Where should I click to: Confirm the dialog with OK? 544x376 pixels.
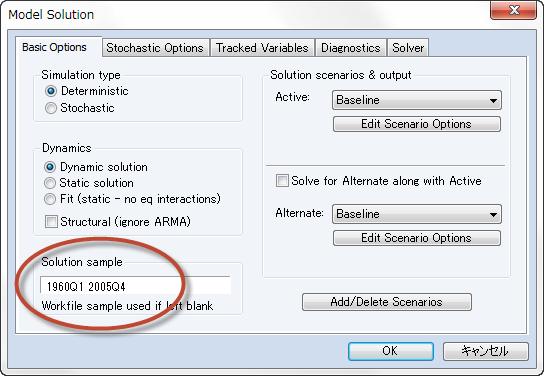(x=391, y=351)
